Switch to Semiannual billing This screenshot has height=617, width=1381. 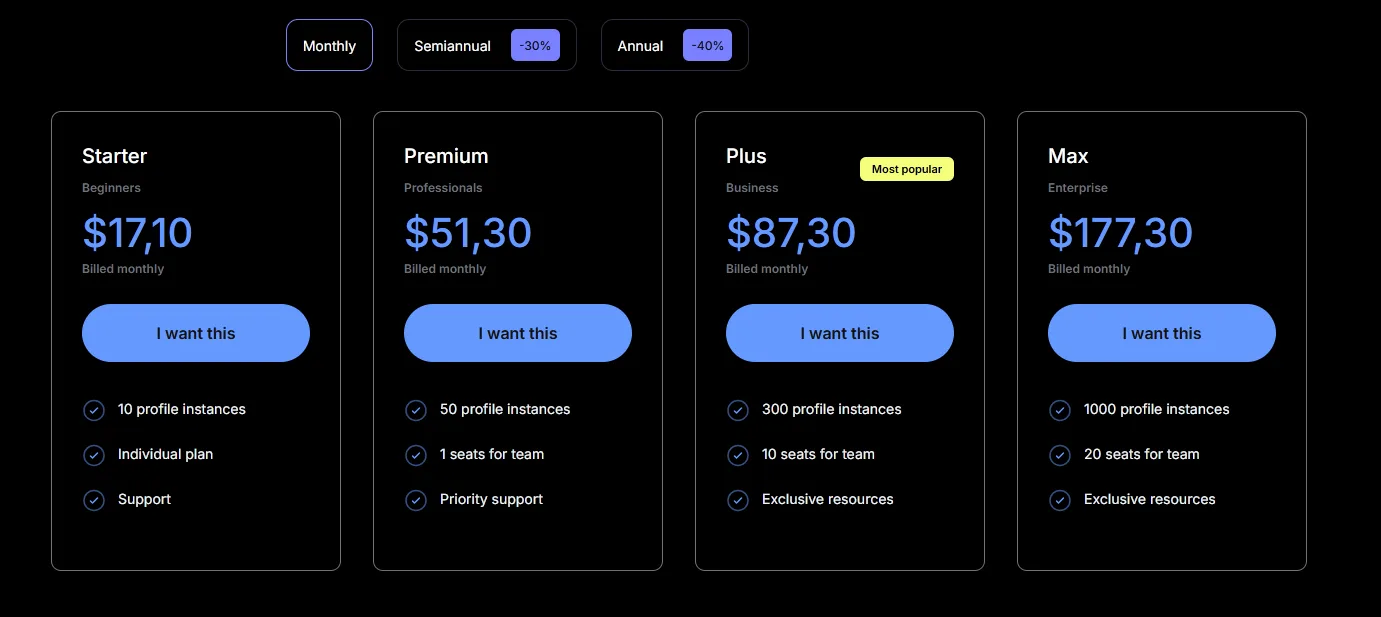pyautogui.click(x=487, y=45)
